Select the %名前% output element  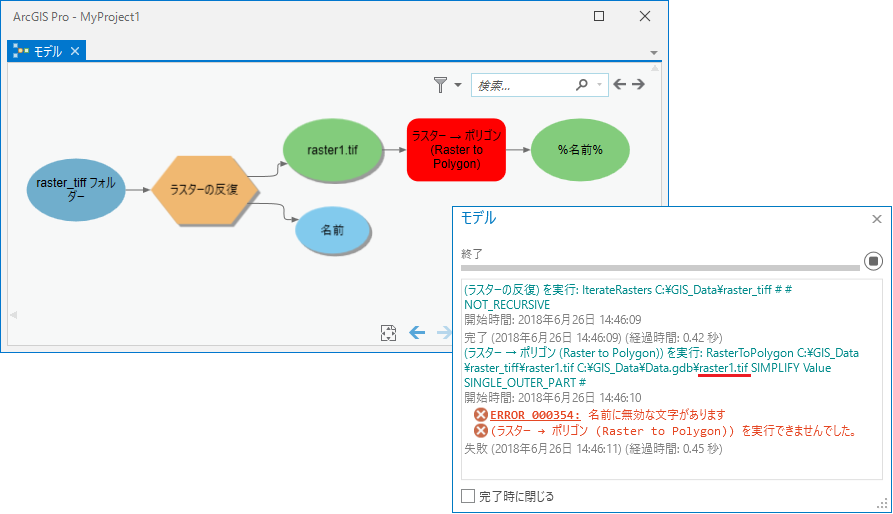coord(580,150)
